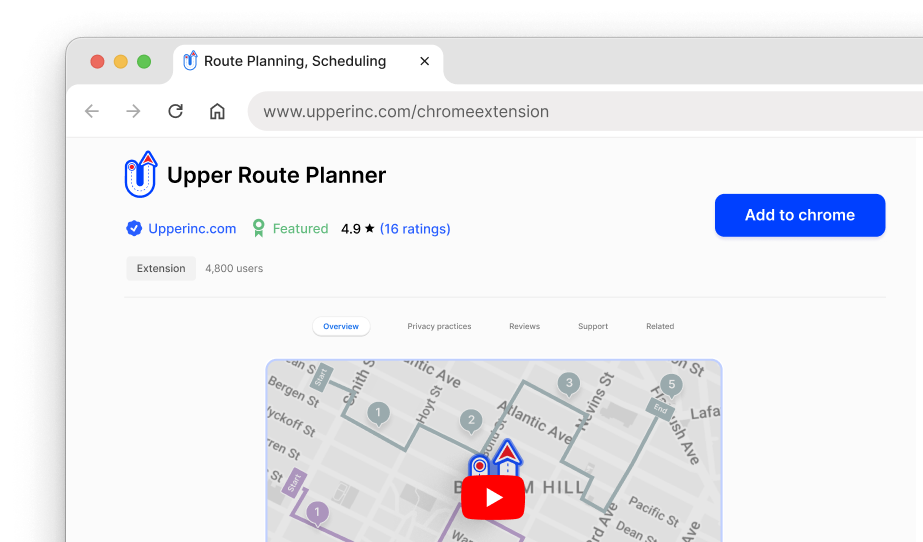Switch to the Reviews tab
Image resolution: width=923 pixels, height=542 pixels.
pos(524,326)
